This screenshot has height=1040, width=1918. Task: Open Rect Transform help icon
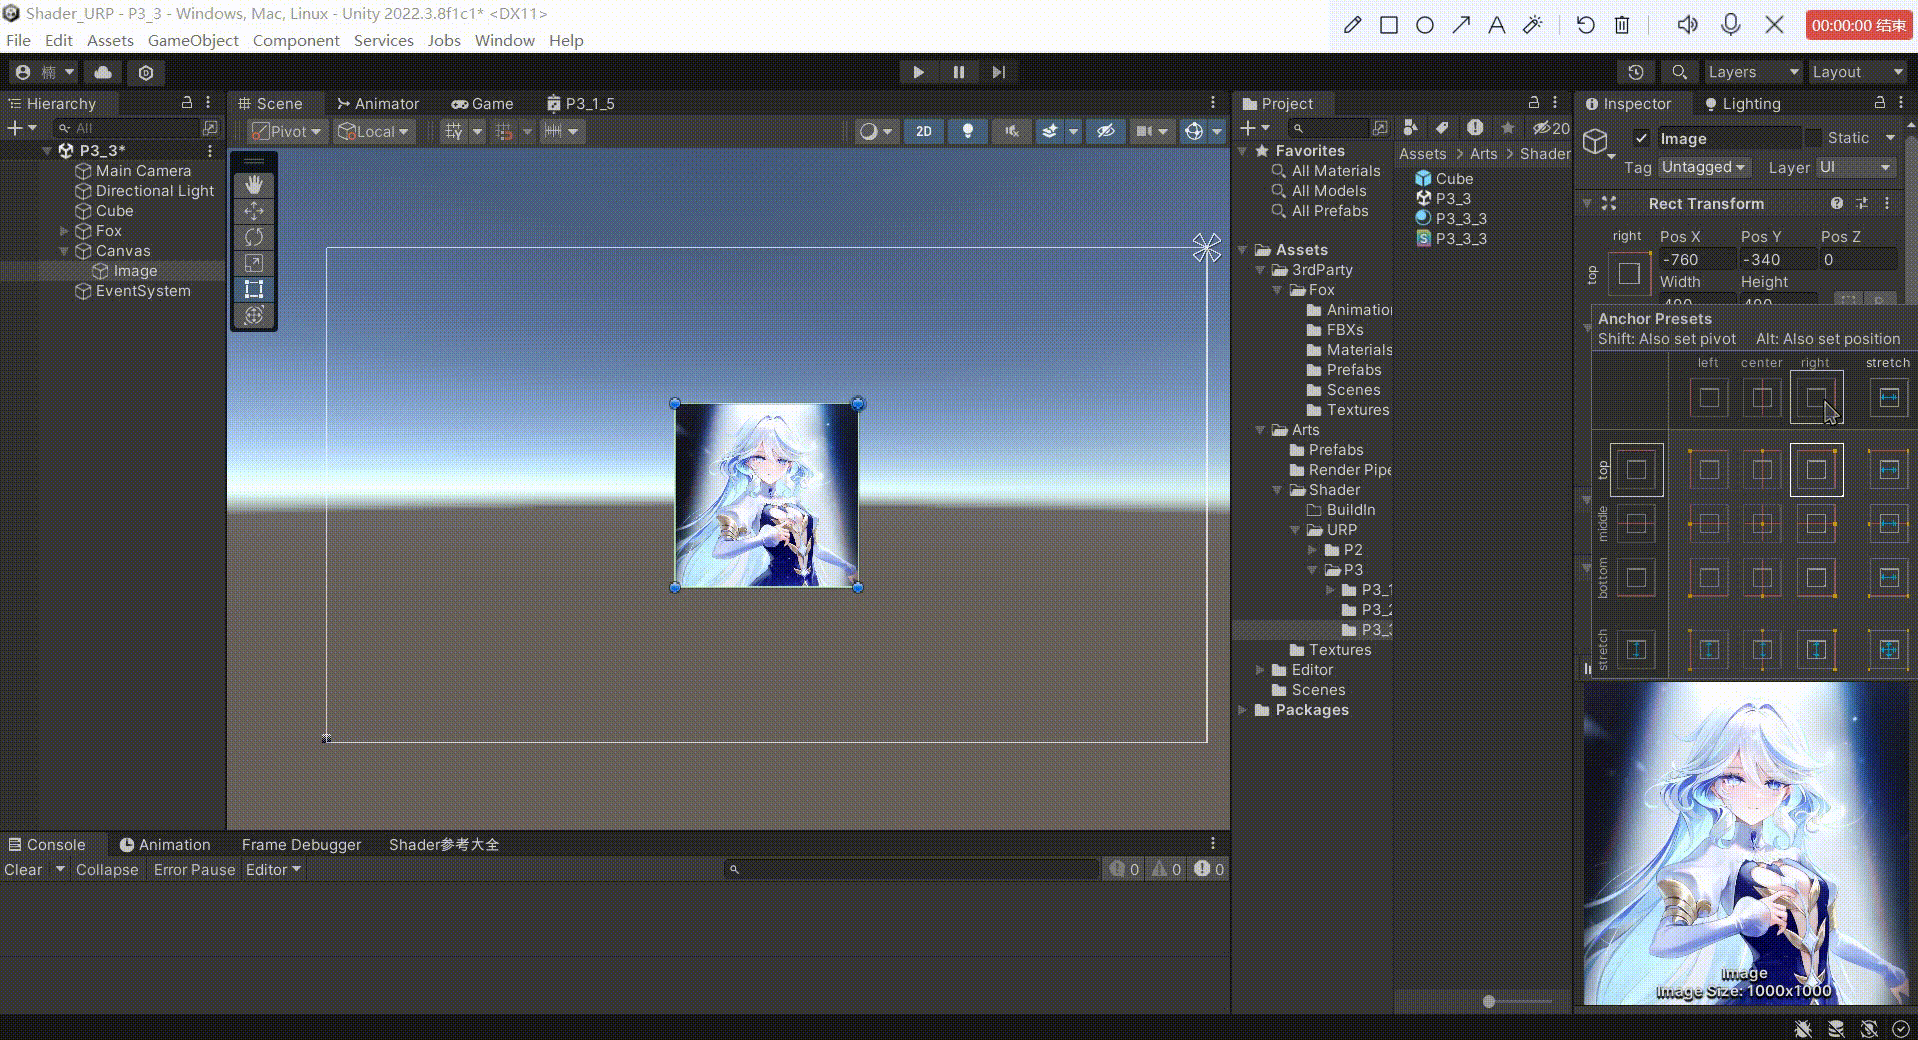click(x=1837, y=203)
